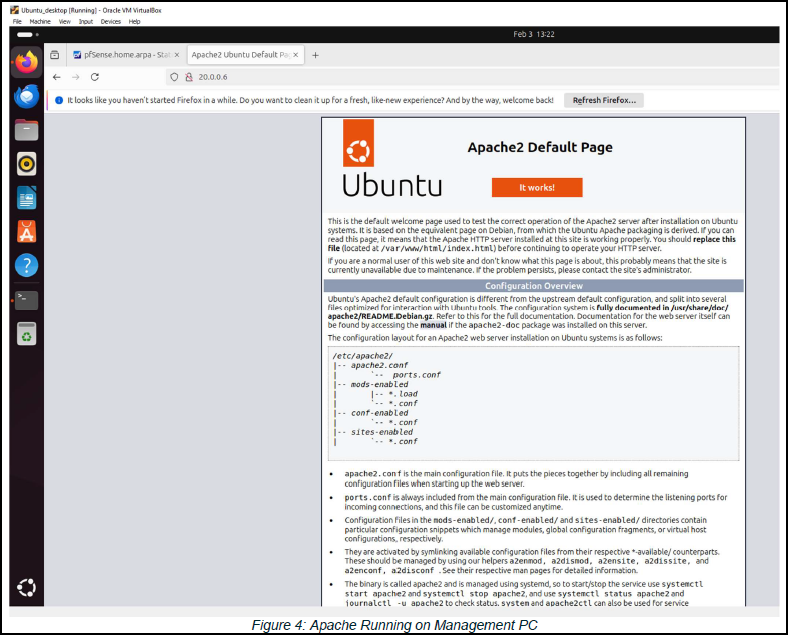
Task: Close the Apache2 Ubuntu Default Page tab
Action: pyautogui.click(x=296, y=55)
